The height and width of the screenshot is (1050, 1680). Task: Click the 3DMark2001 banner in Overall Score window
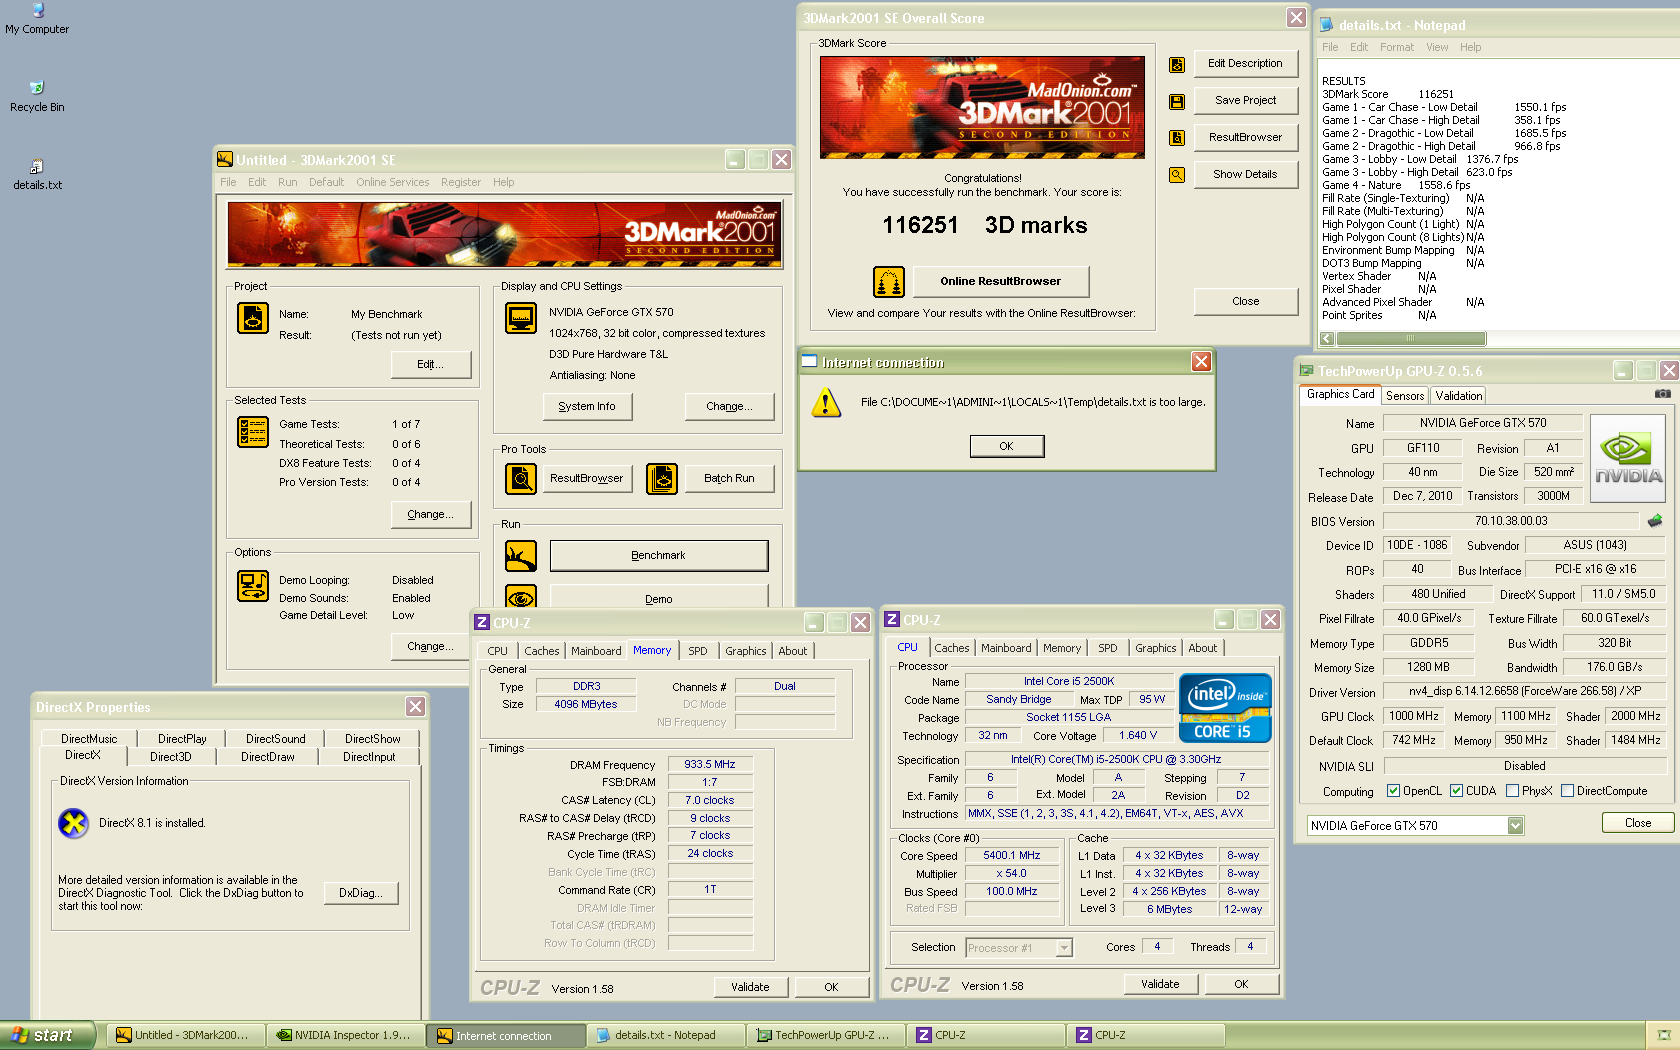pyautogui.click(x=982, y=107)
